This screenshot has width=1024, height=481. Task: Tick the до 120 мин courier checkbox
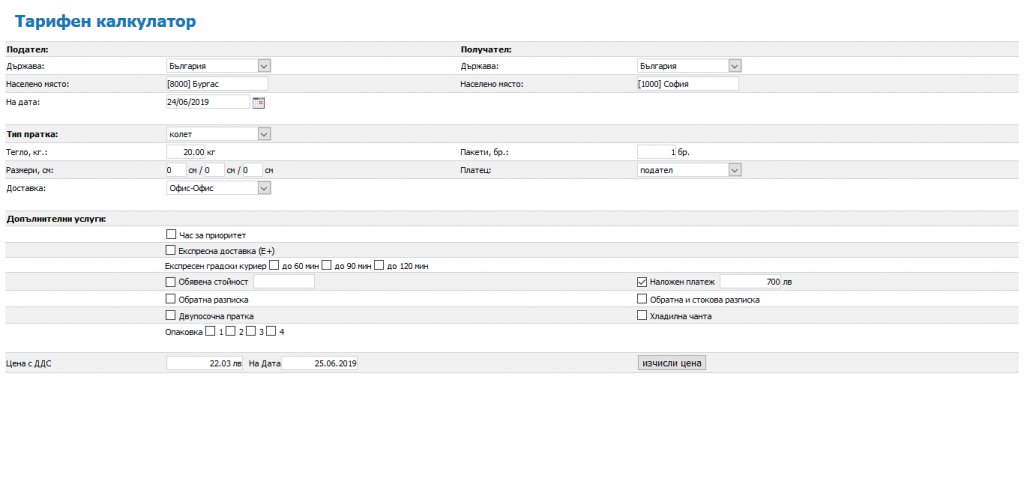pyautogui.click(x=378, y=266)
